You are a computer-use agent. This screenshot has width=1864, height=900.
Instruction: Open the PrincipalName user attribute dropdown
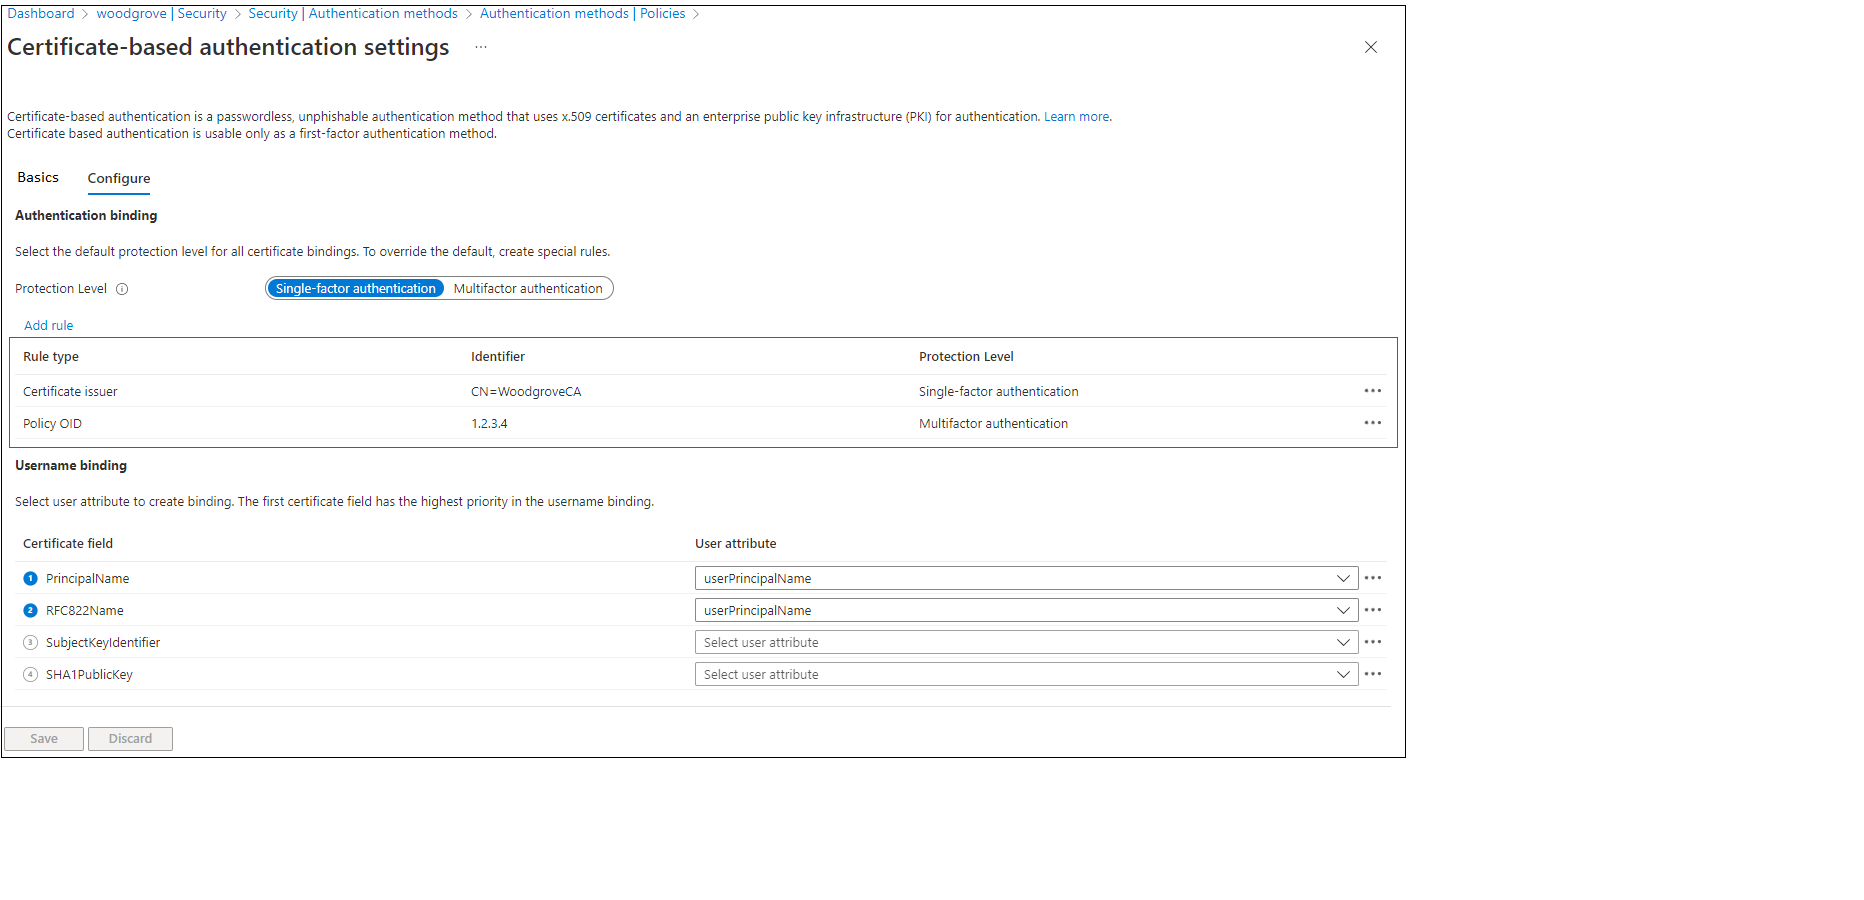click(1344, 578)
